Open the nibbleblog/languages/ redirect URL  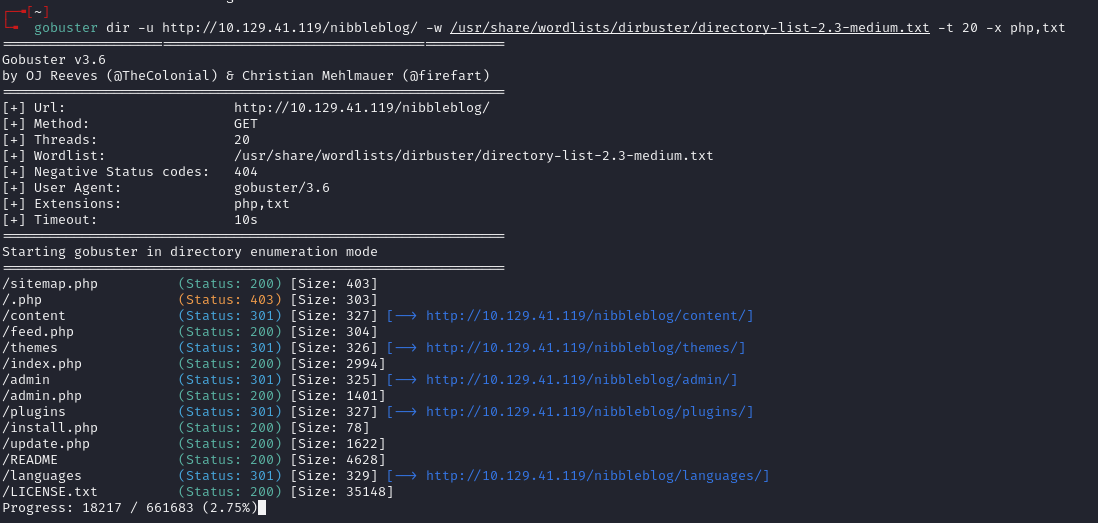click(x=597, y=476)
